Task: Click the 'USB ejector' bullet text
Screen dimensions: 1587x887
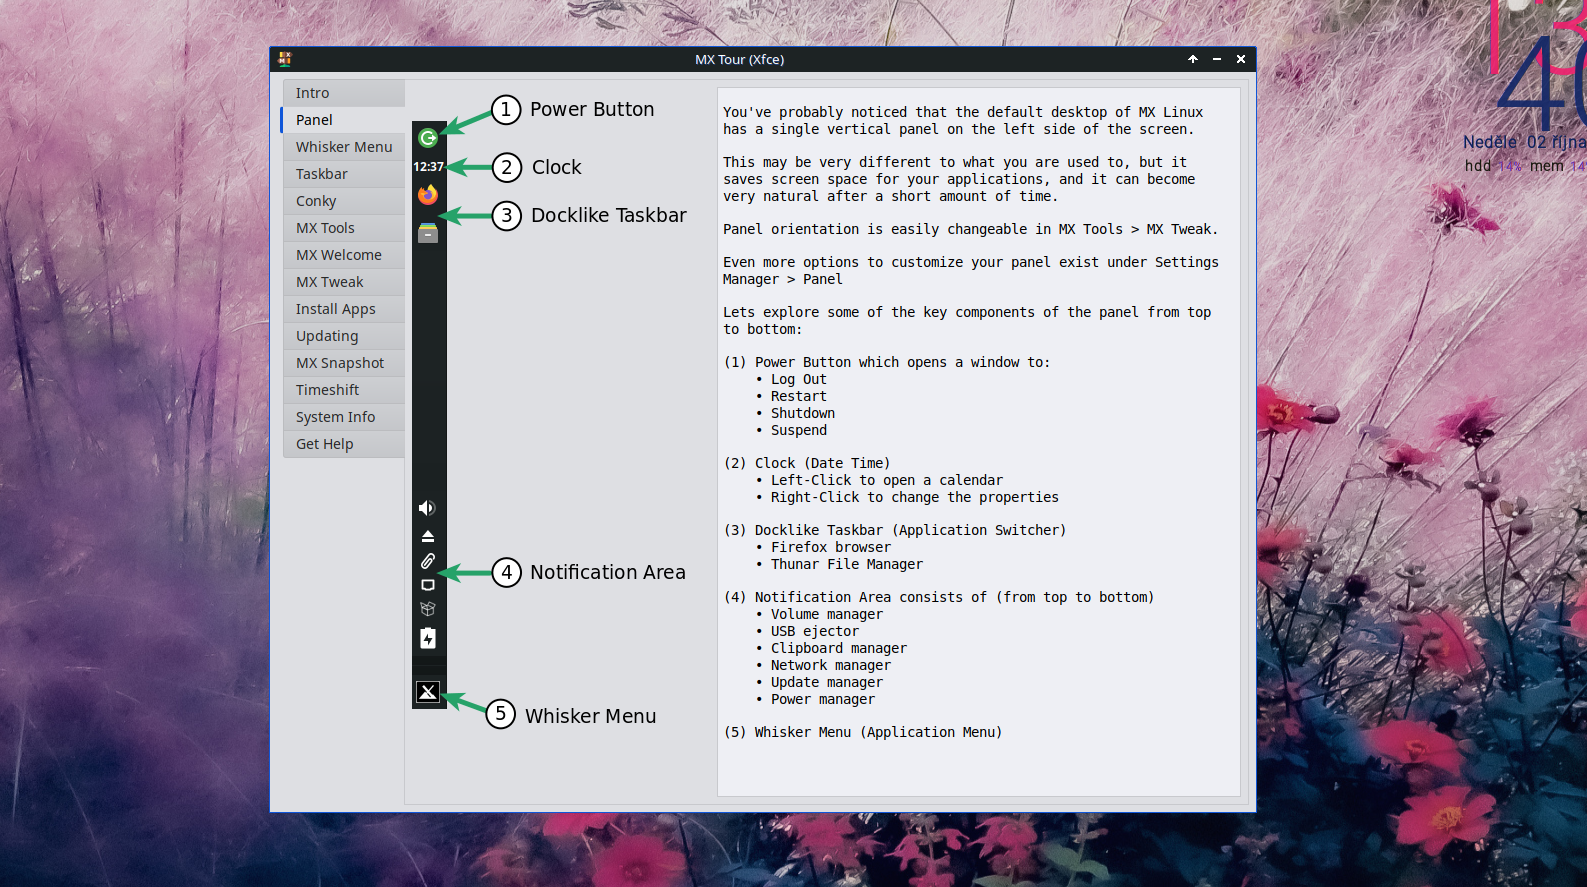Action: 815,631
